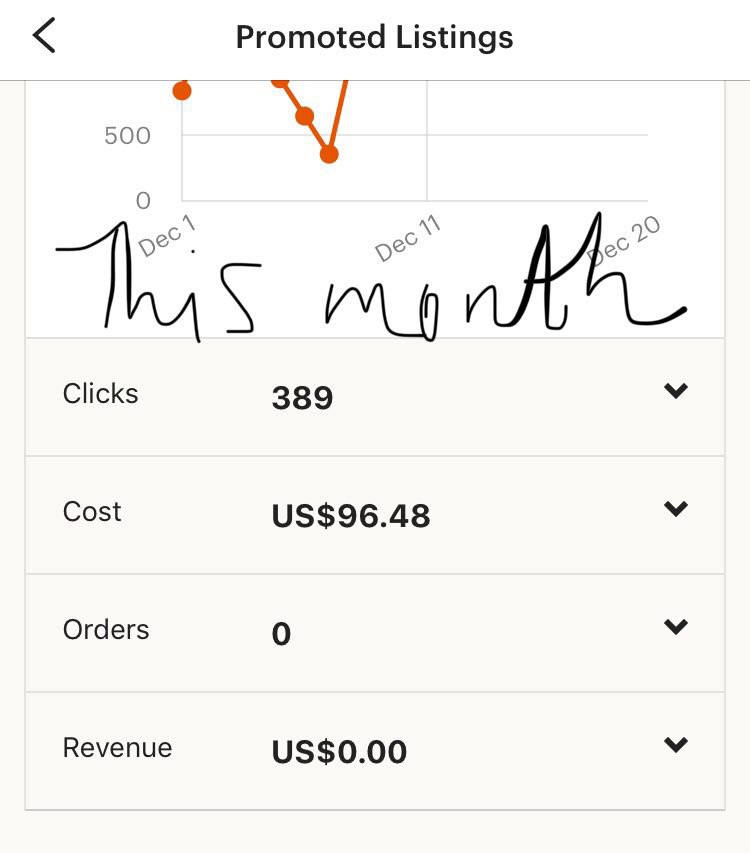Tap the Promoted Listings title

[x=375, y=37]
